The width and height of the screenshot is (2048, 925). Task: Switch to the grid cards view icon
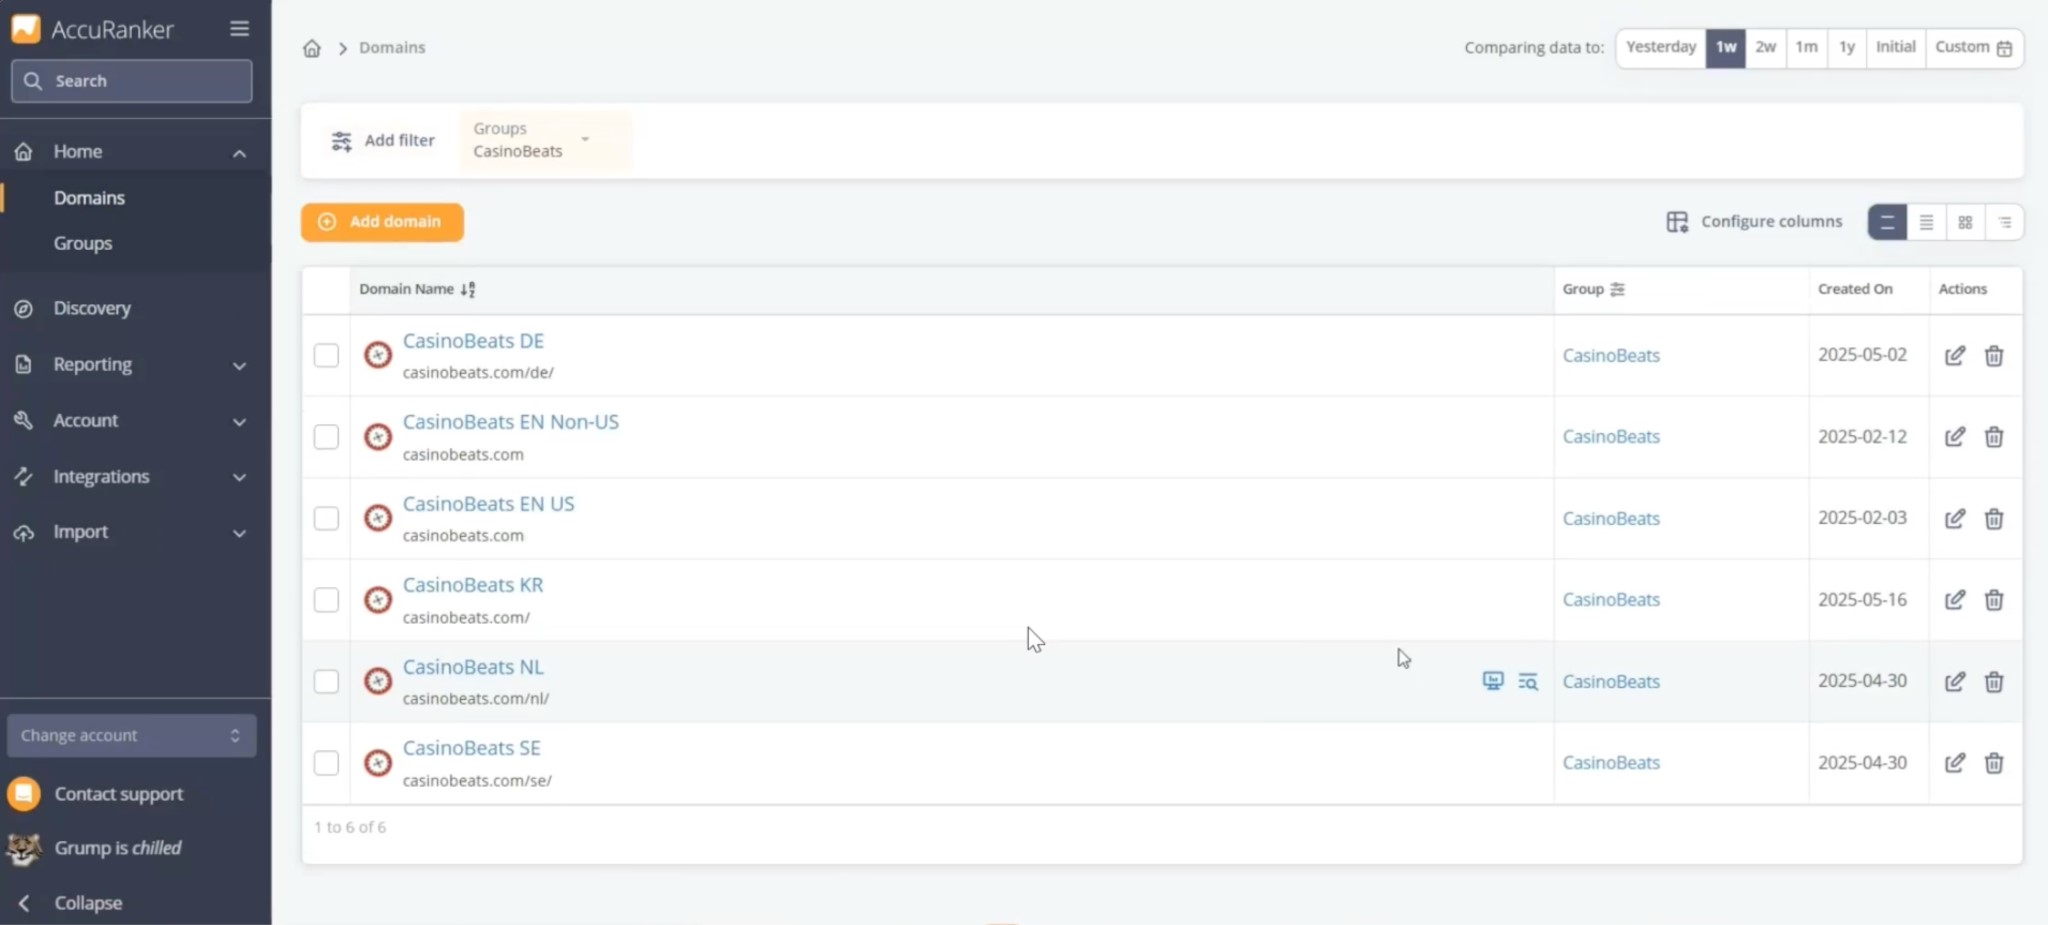point(1965,222)
